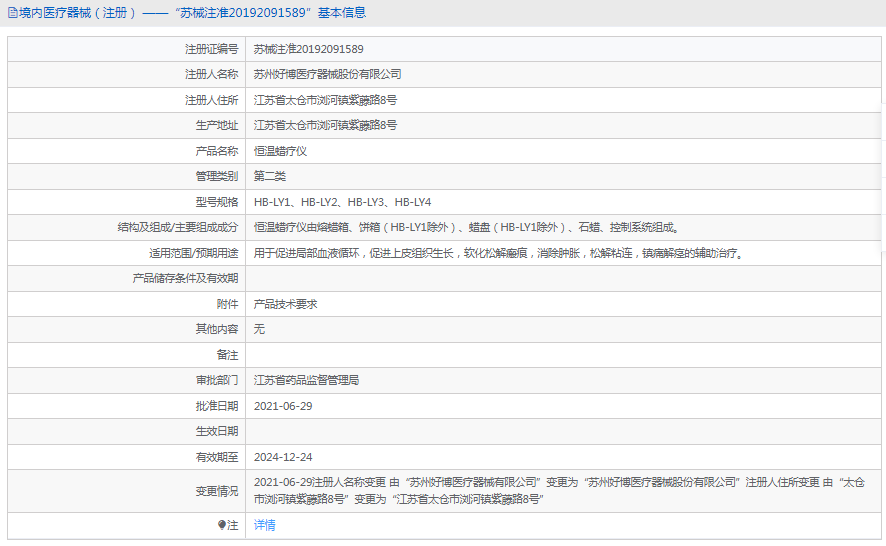Select the registrant address in the 注册人住所 row
Image resolution: width=886 pixels, height=546 pixels.
click(x=325, y=100)
